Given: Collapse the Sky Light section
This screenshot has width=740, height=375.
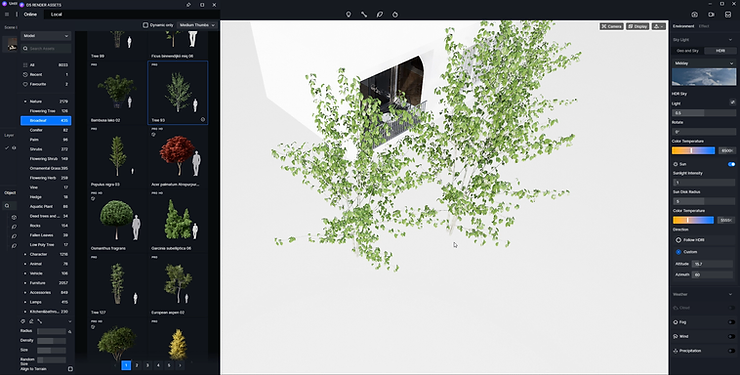Looking at the screenshot, I should (731, 40).
